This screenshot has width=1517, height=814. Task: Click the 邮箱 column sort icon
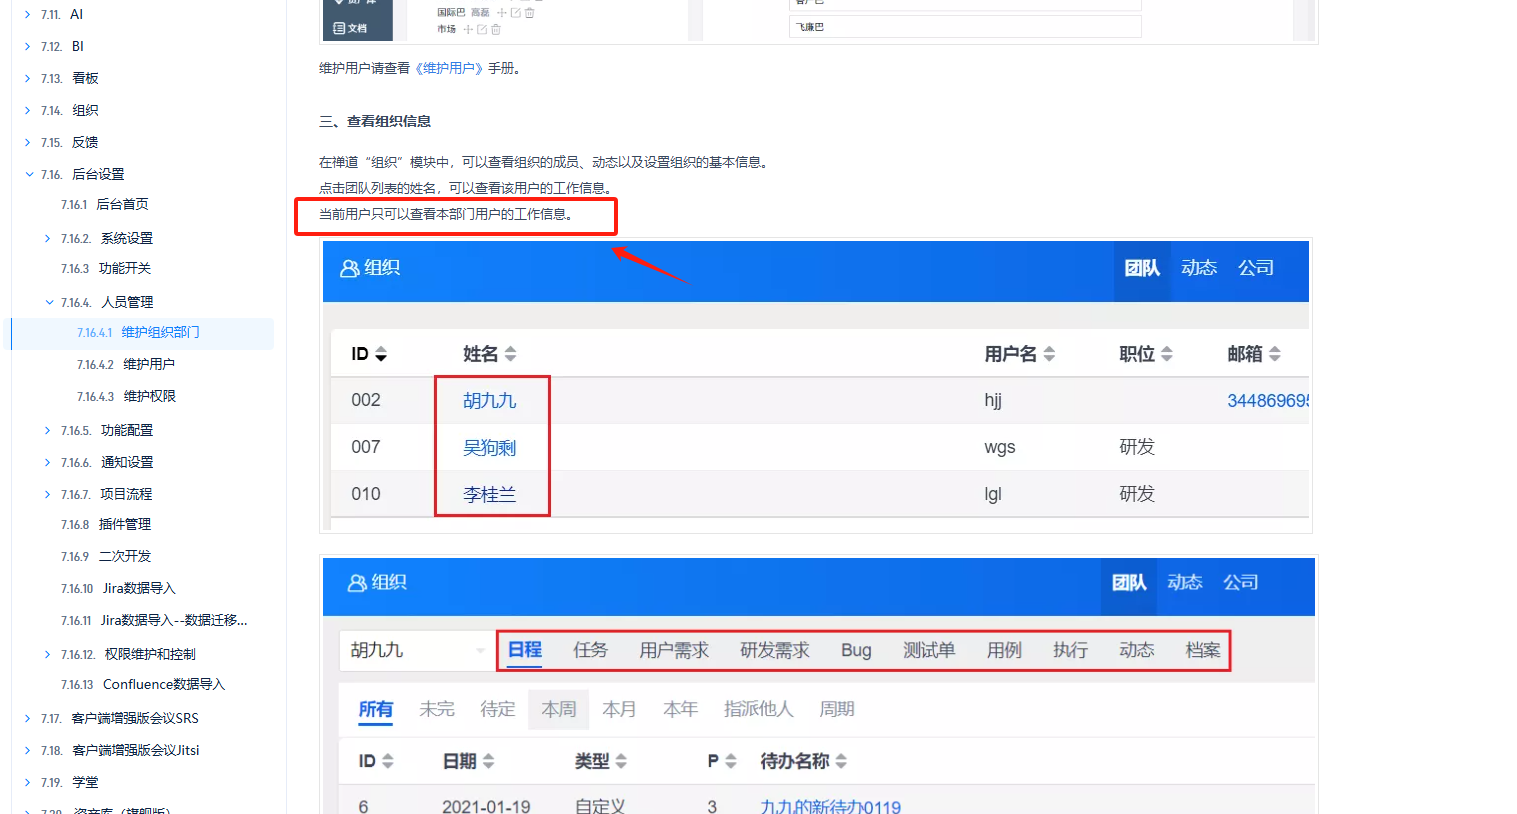[1275, 354]
